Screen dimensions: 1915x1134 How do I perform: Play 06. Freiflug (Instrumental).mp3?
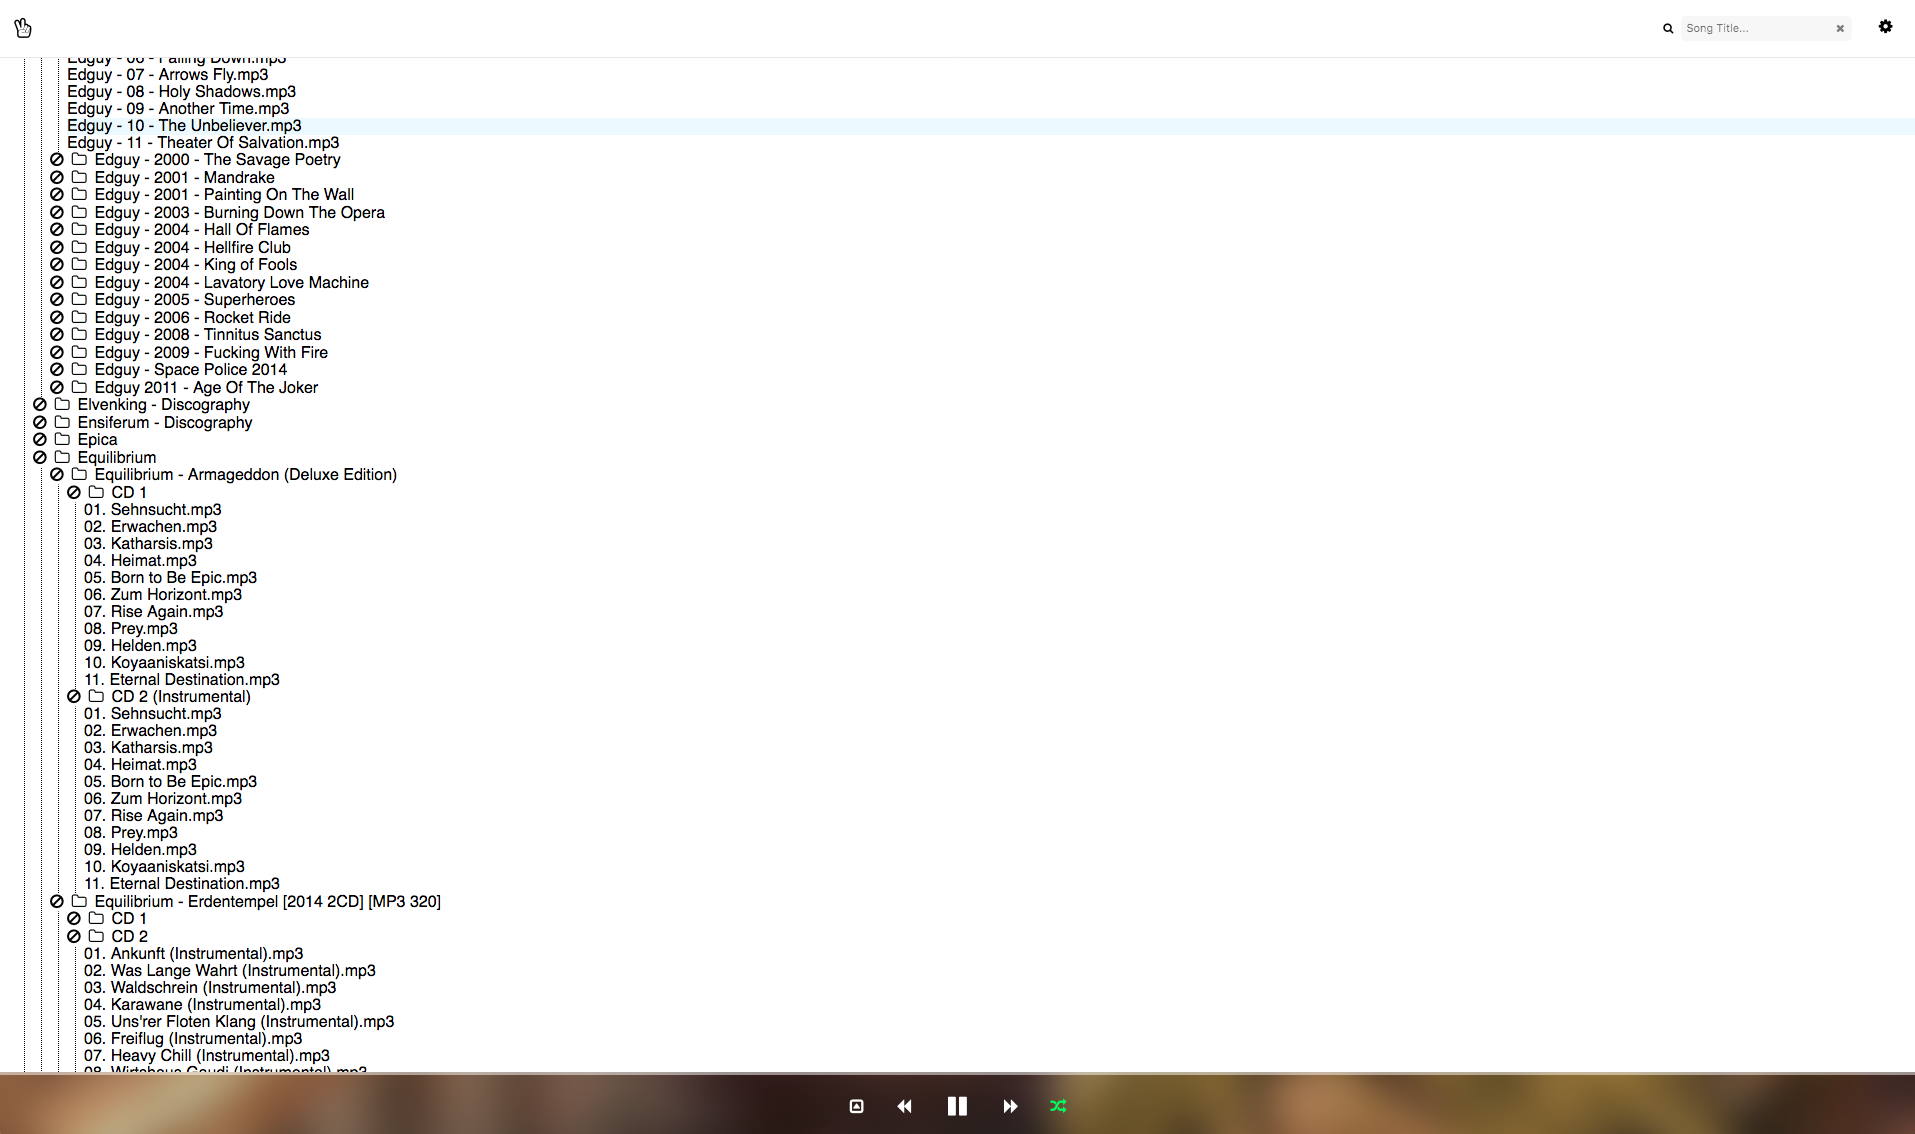[193, 1039]
